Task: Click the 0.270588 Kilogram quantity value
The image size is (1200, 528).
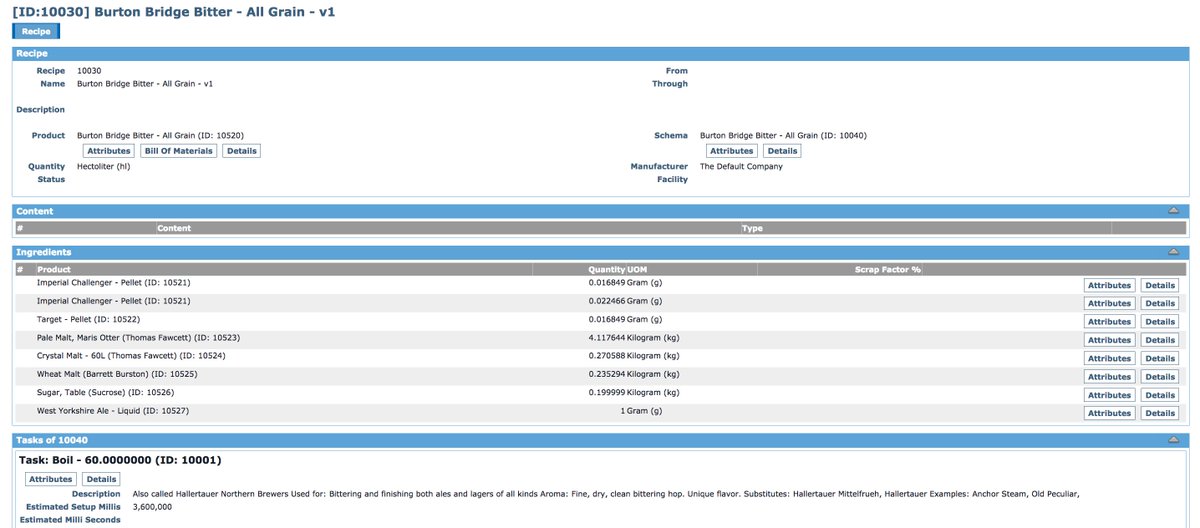Action: point(634,356)
